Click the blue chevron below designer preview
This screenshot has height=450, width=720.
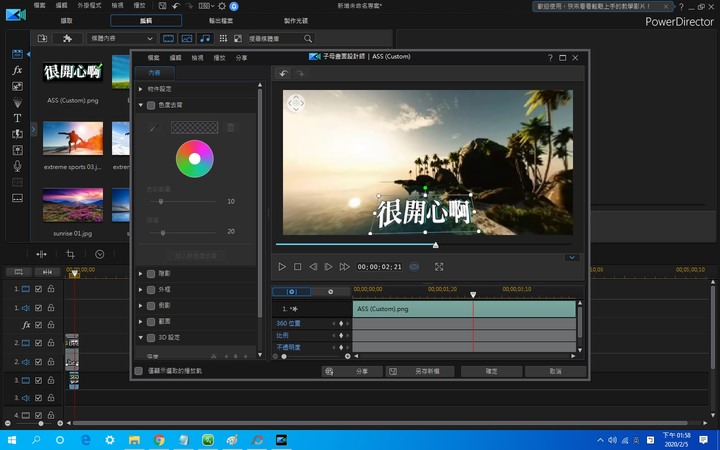click(x=572, y=258)
